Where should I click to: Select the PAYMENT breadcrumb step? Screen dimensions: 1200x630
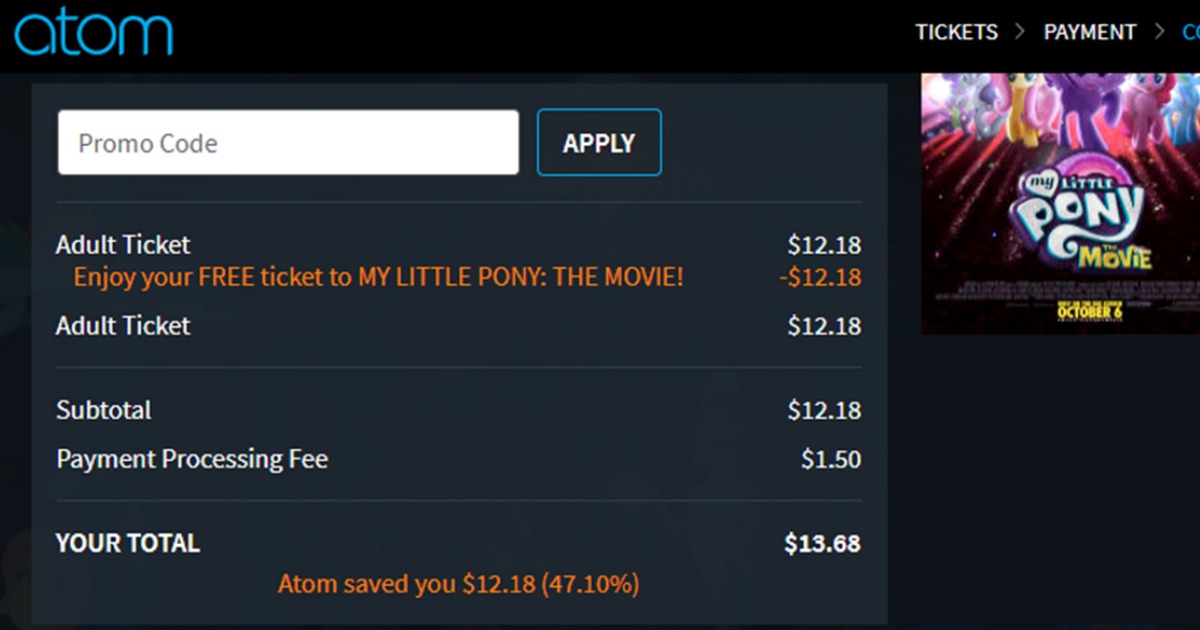1089,32
